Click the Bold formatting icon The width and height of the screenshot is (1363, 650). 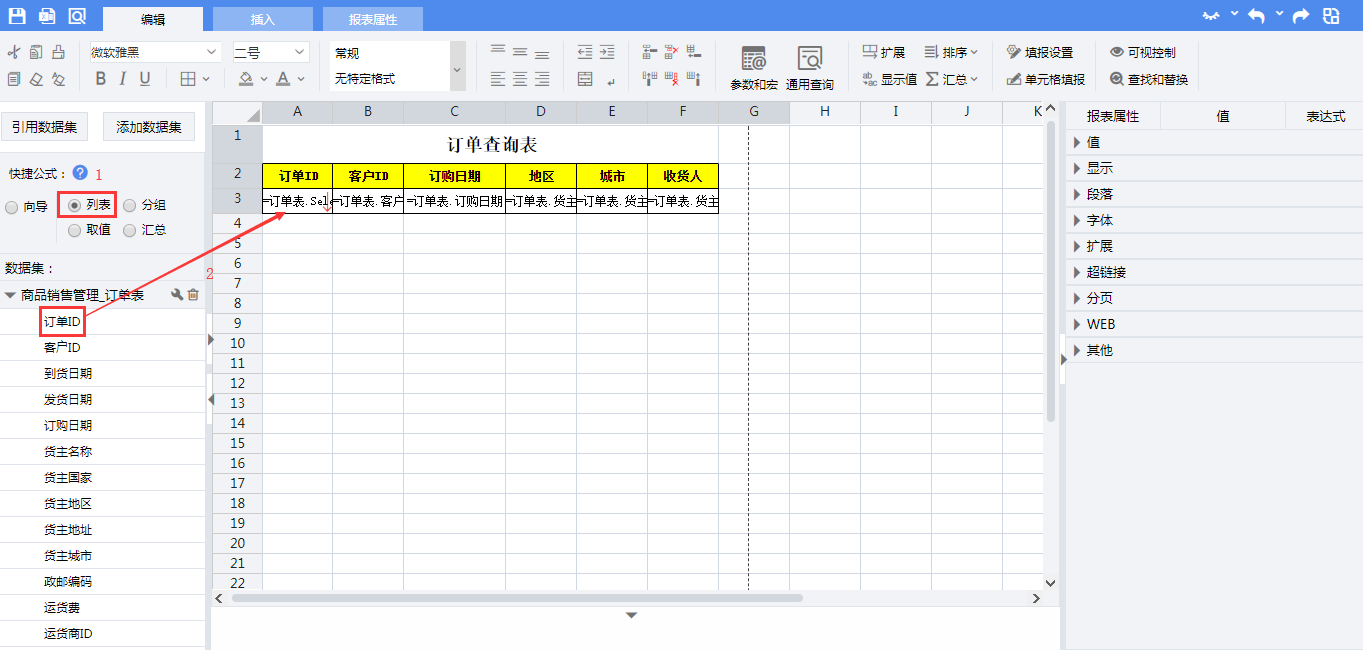click(100, 79)
